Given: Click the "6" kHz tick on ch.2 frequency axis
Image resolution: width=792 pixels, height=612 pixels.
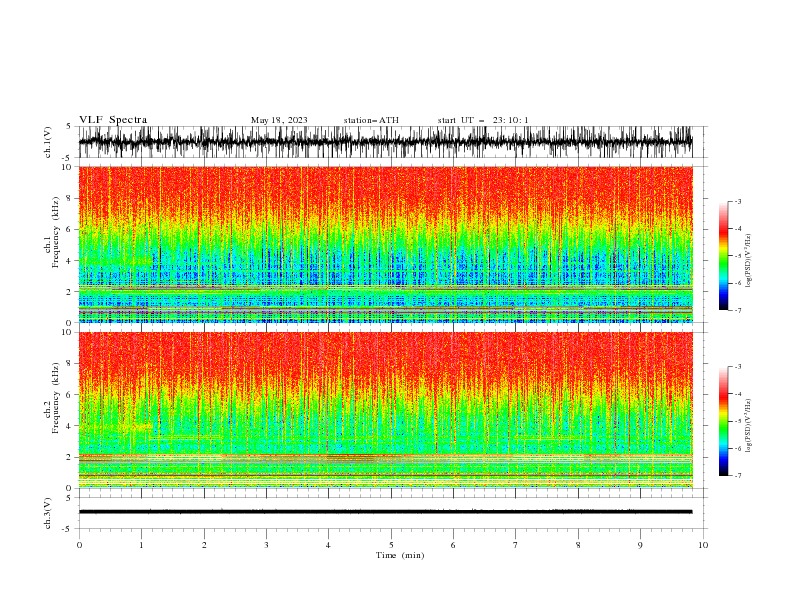Looking at the screenshot, I should pyautogui.click(x=69, y=395).
